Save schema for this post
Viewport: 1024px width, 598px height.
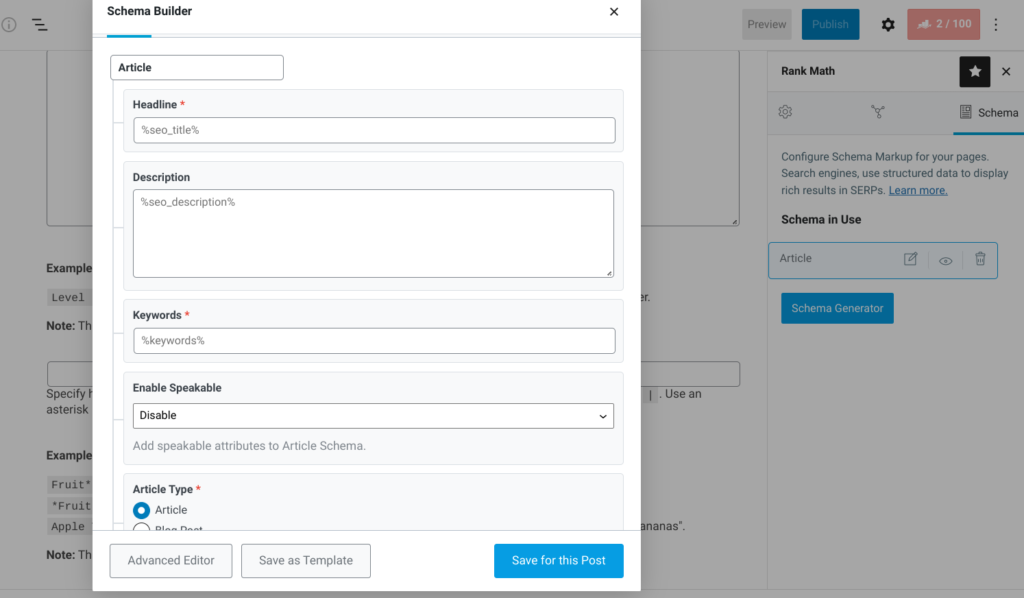pyautogui.click(x=558, y=561)
